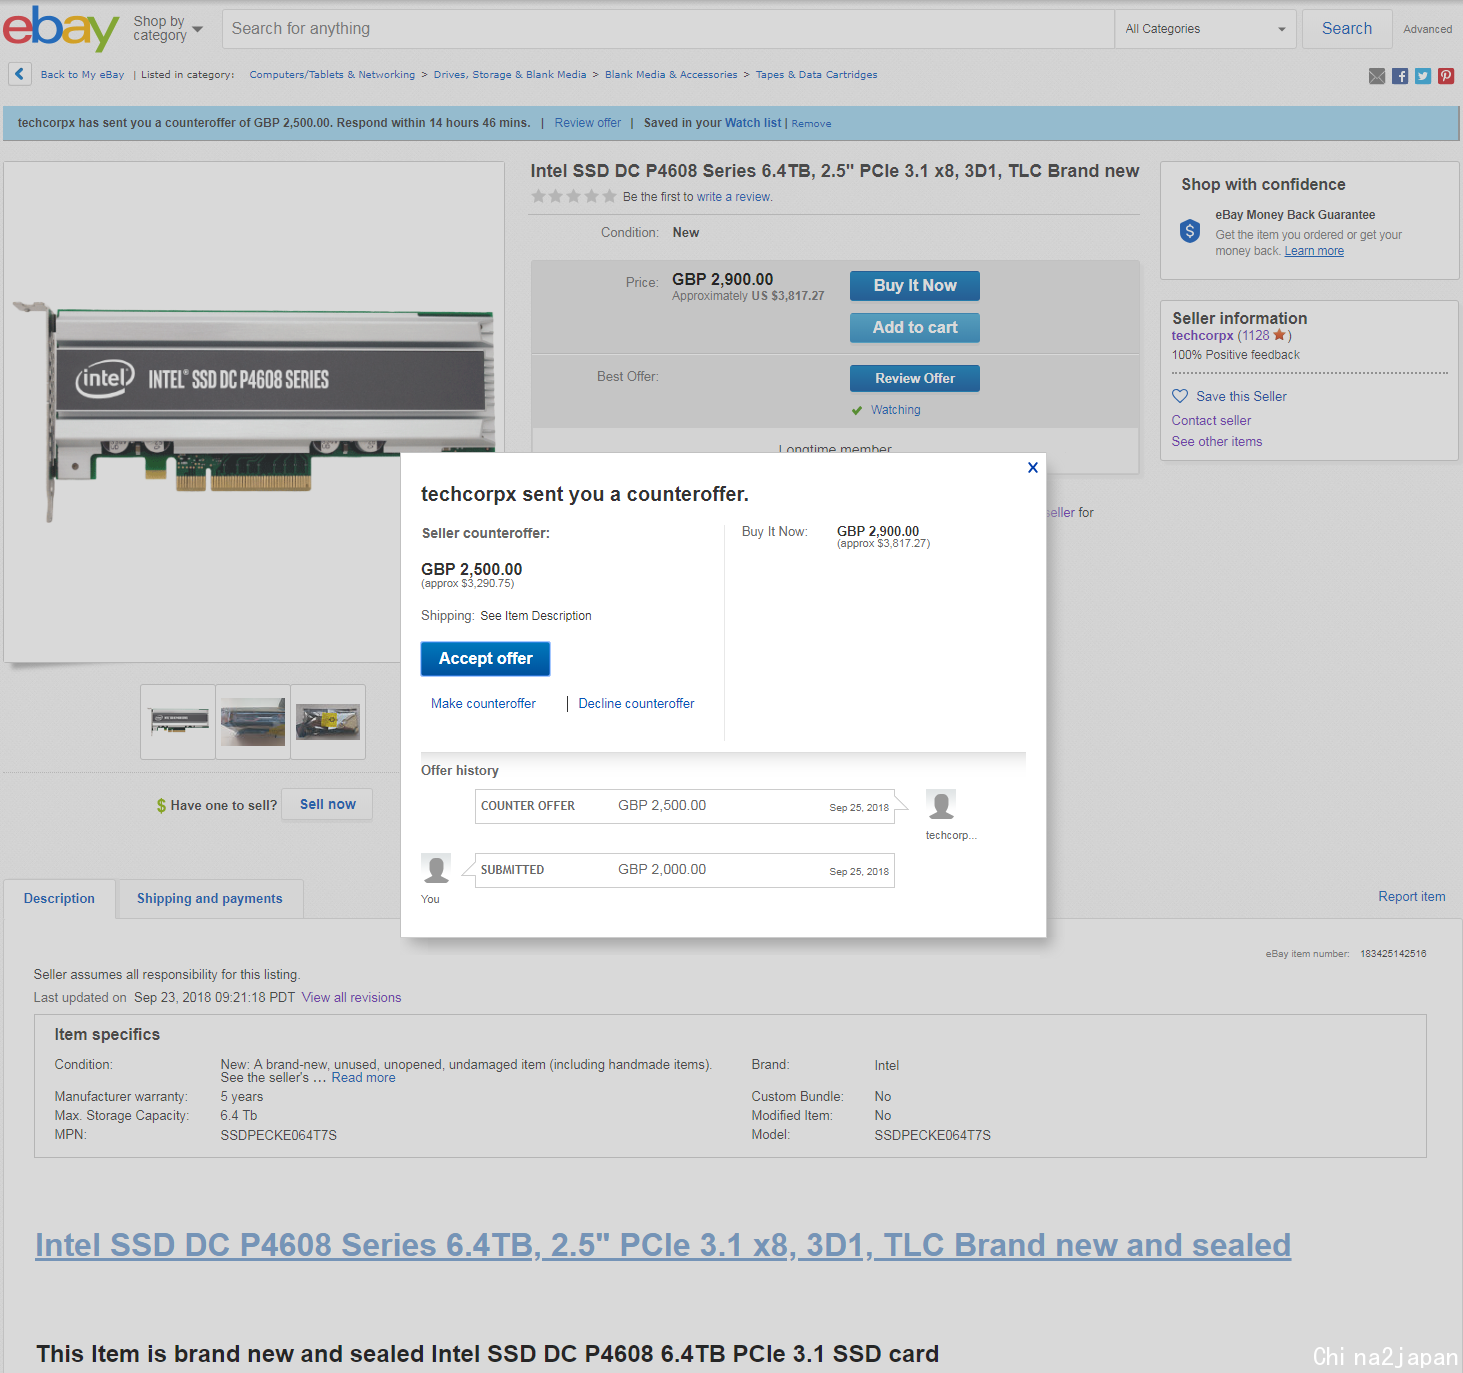Remove item from Watch list
The image size is (1463, 1373).
[x=811, y=124]
